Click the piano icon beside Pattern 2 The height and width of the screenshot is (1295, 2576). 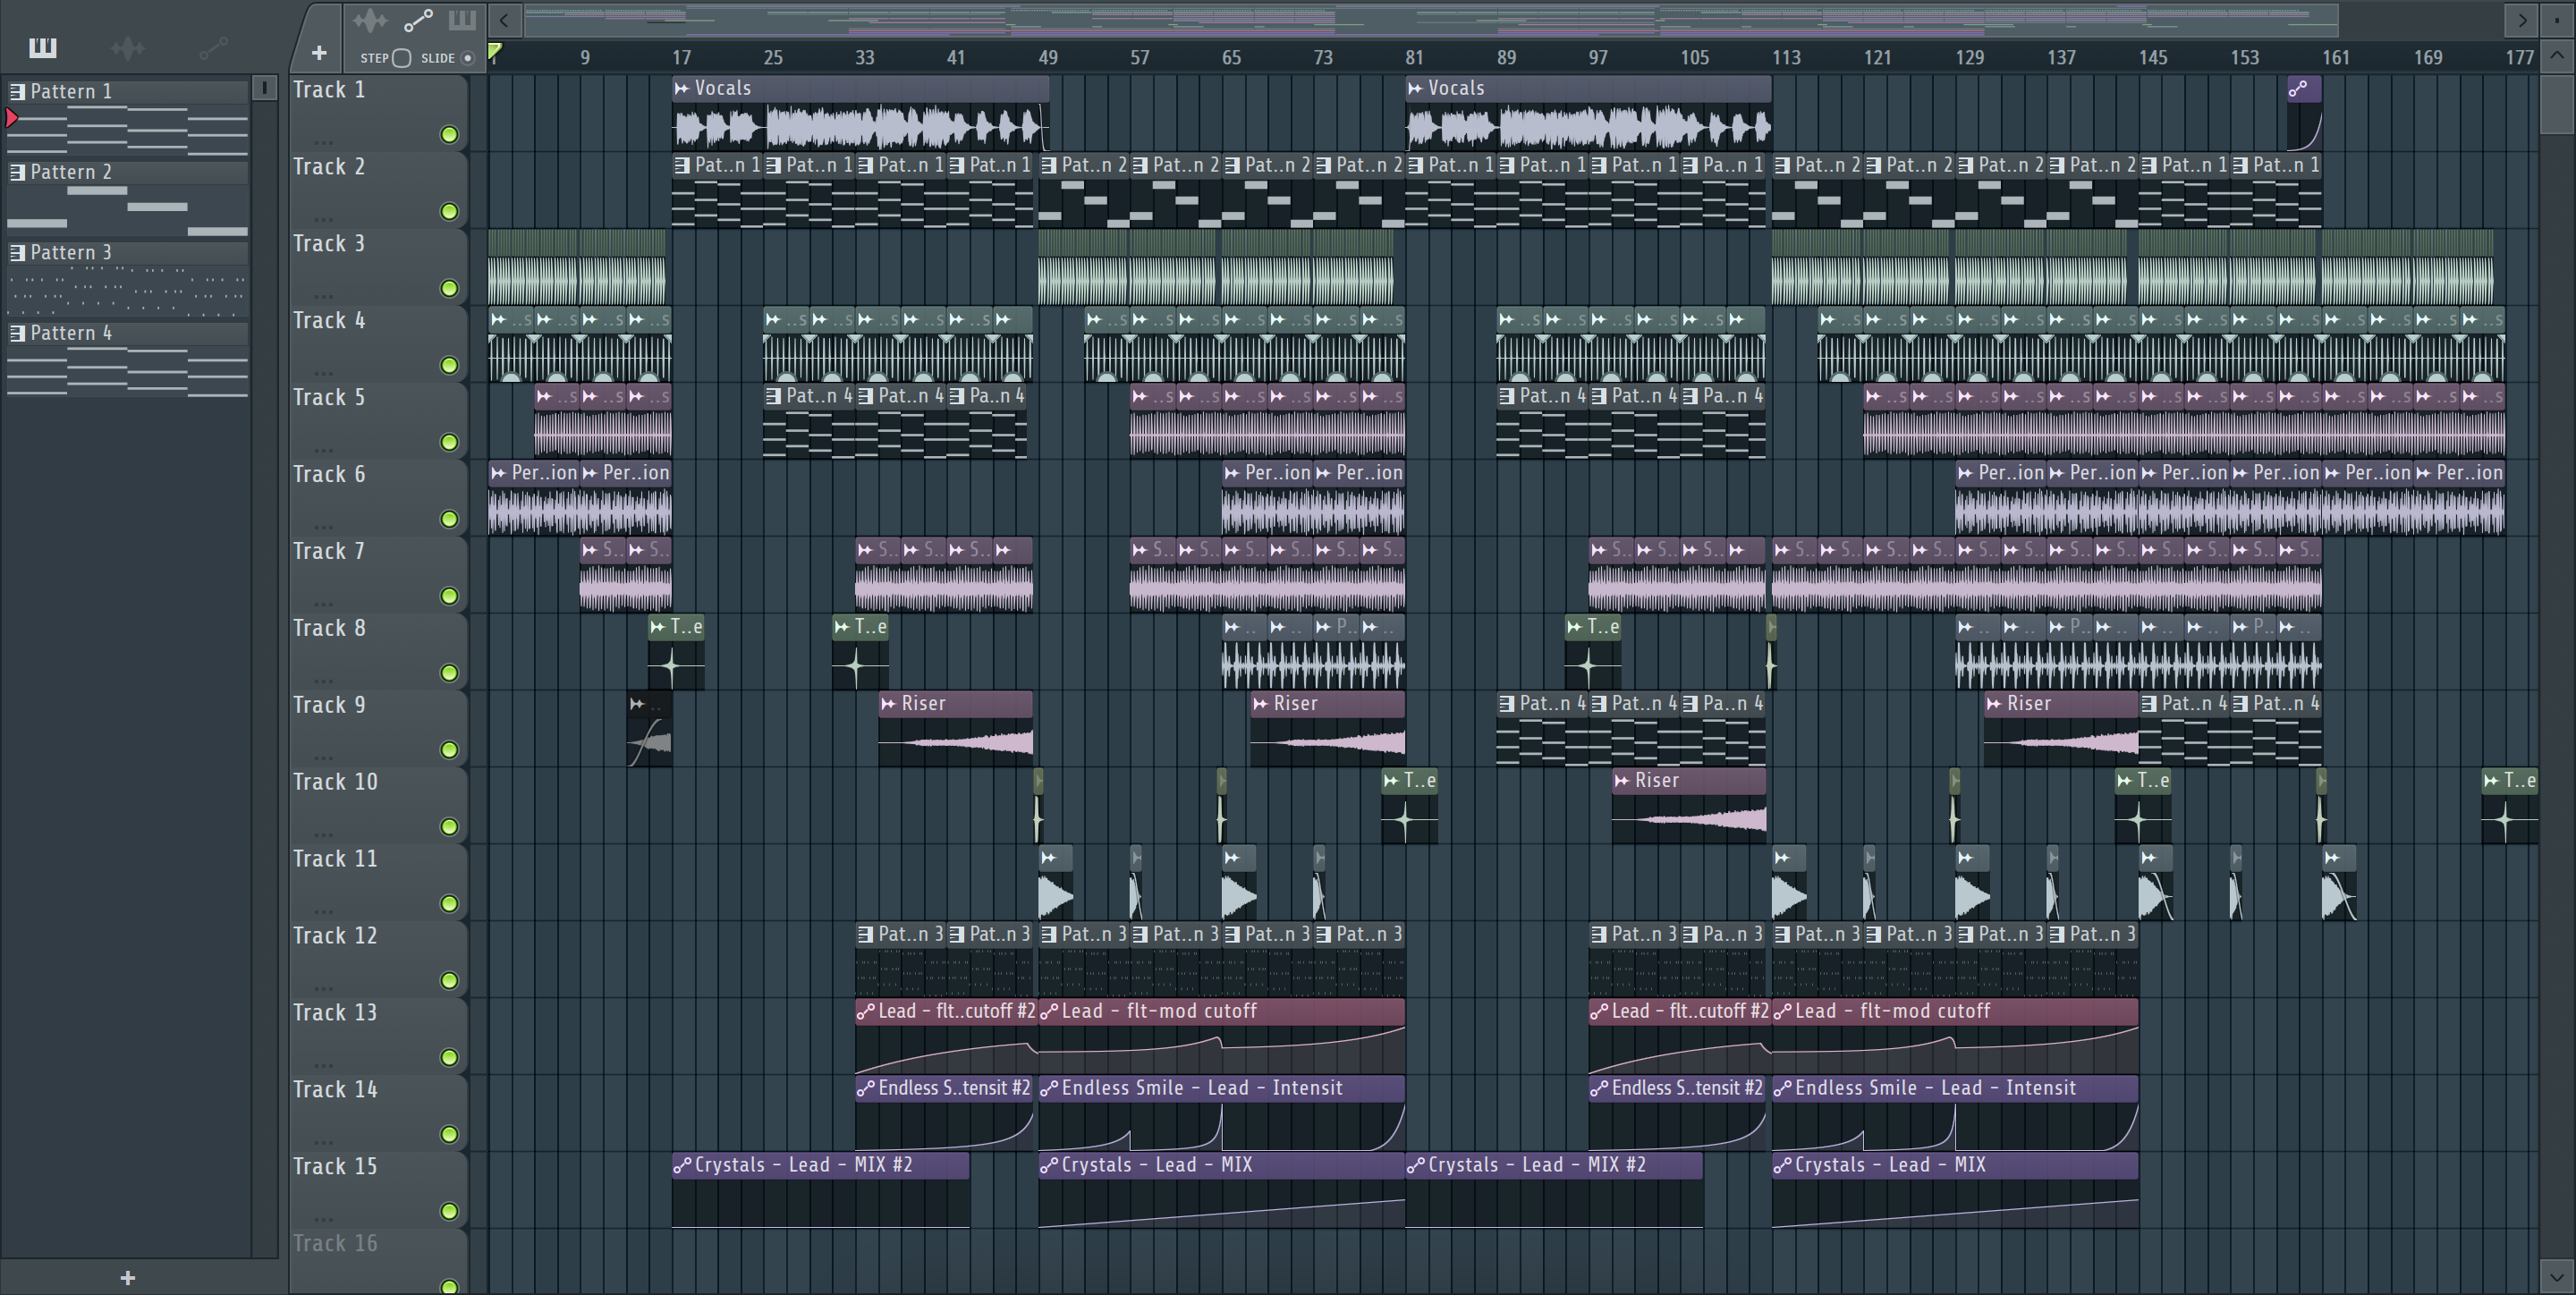pyautogui.click(x=17, y=172)
